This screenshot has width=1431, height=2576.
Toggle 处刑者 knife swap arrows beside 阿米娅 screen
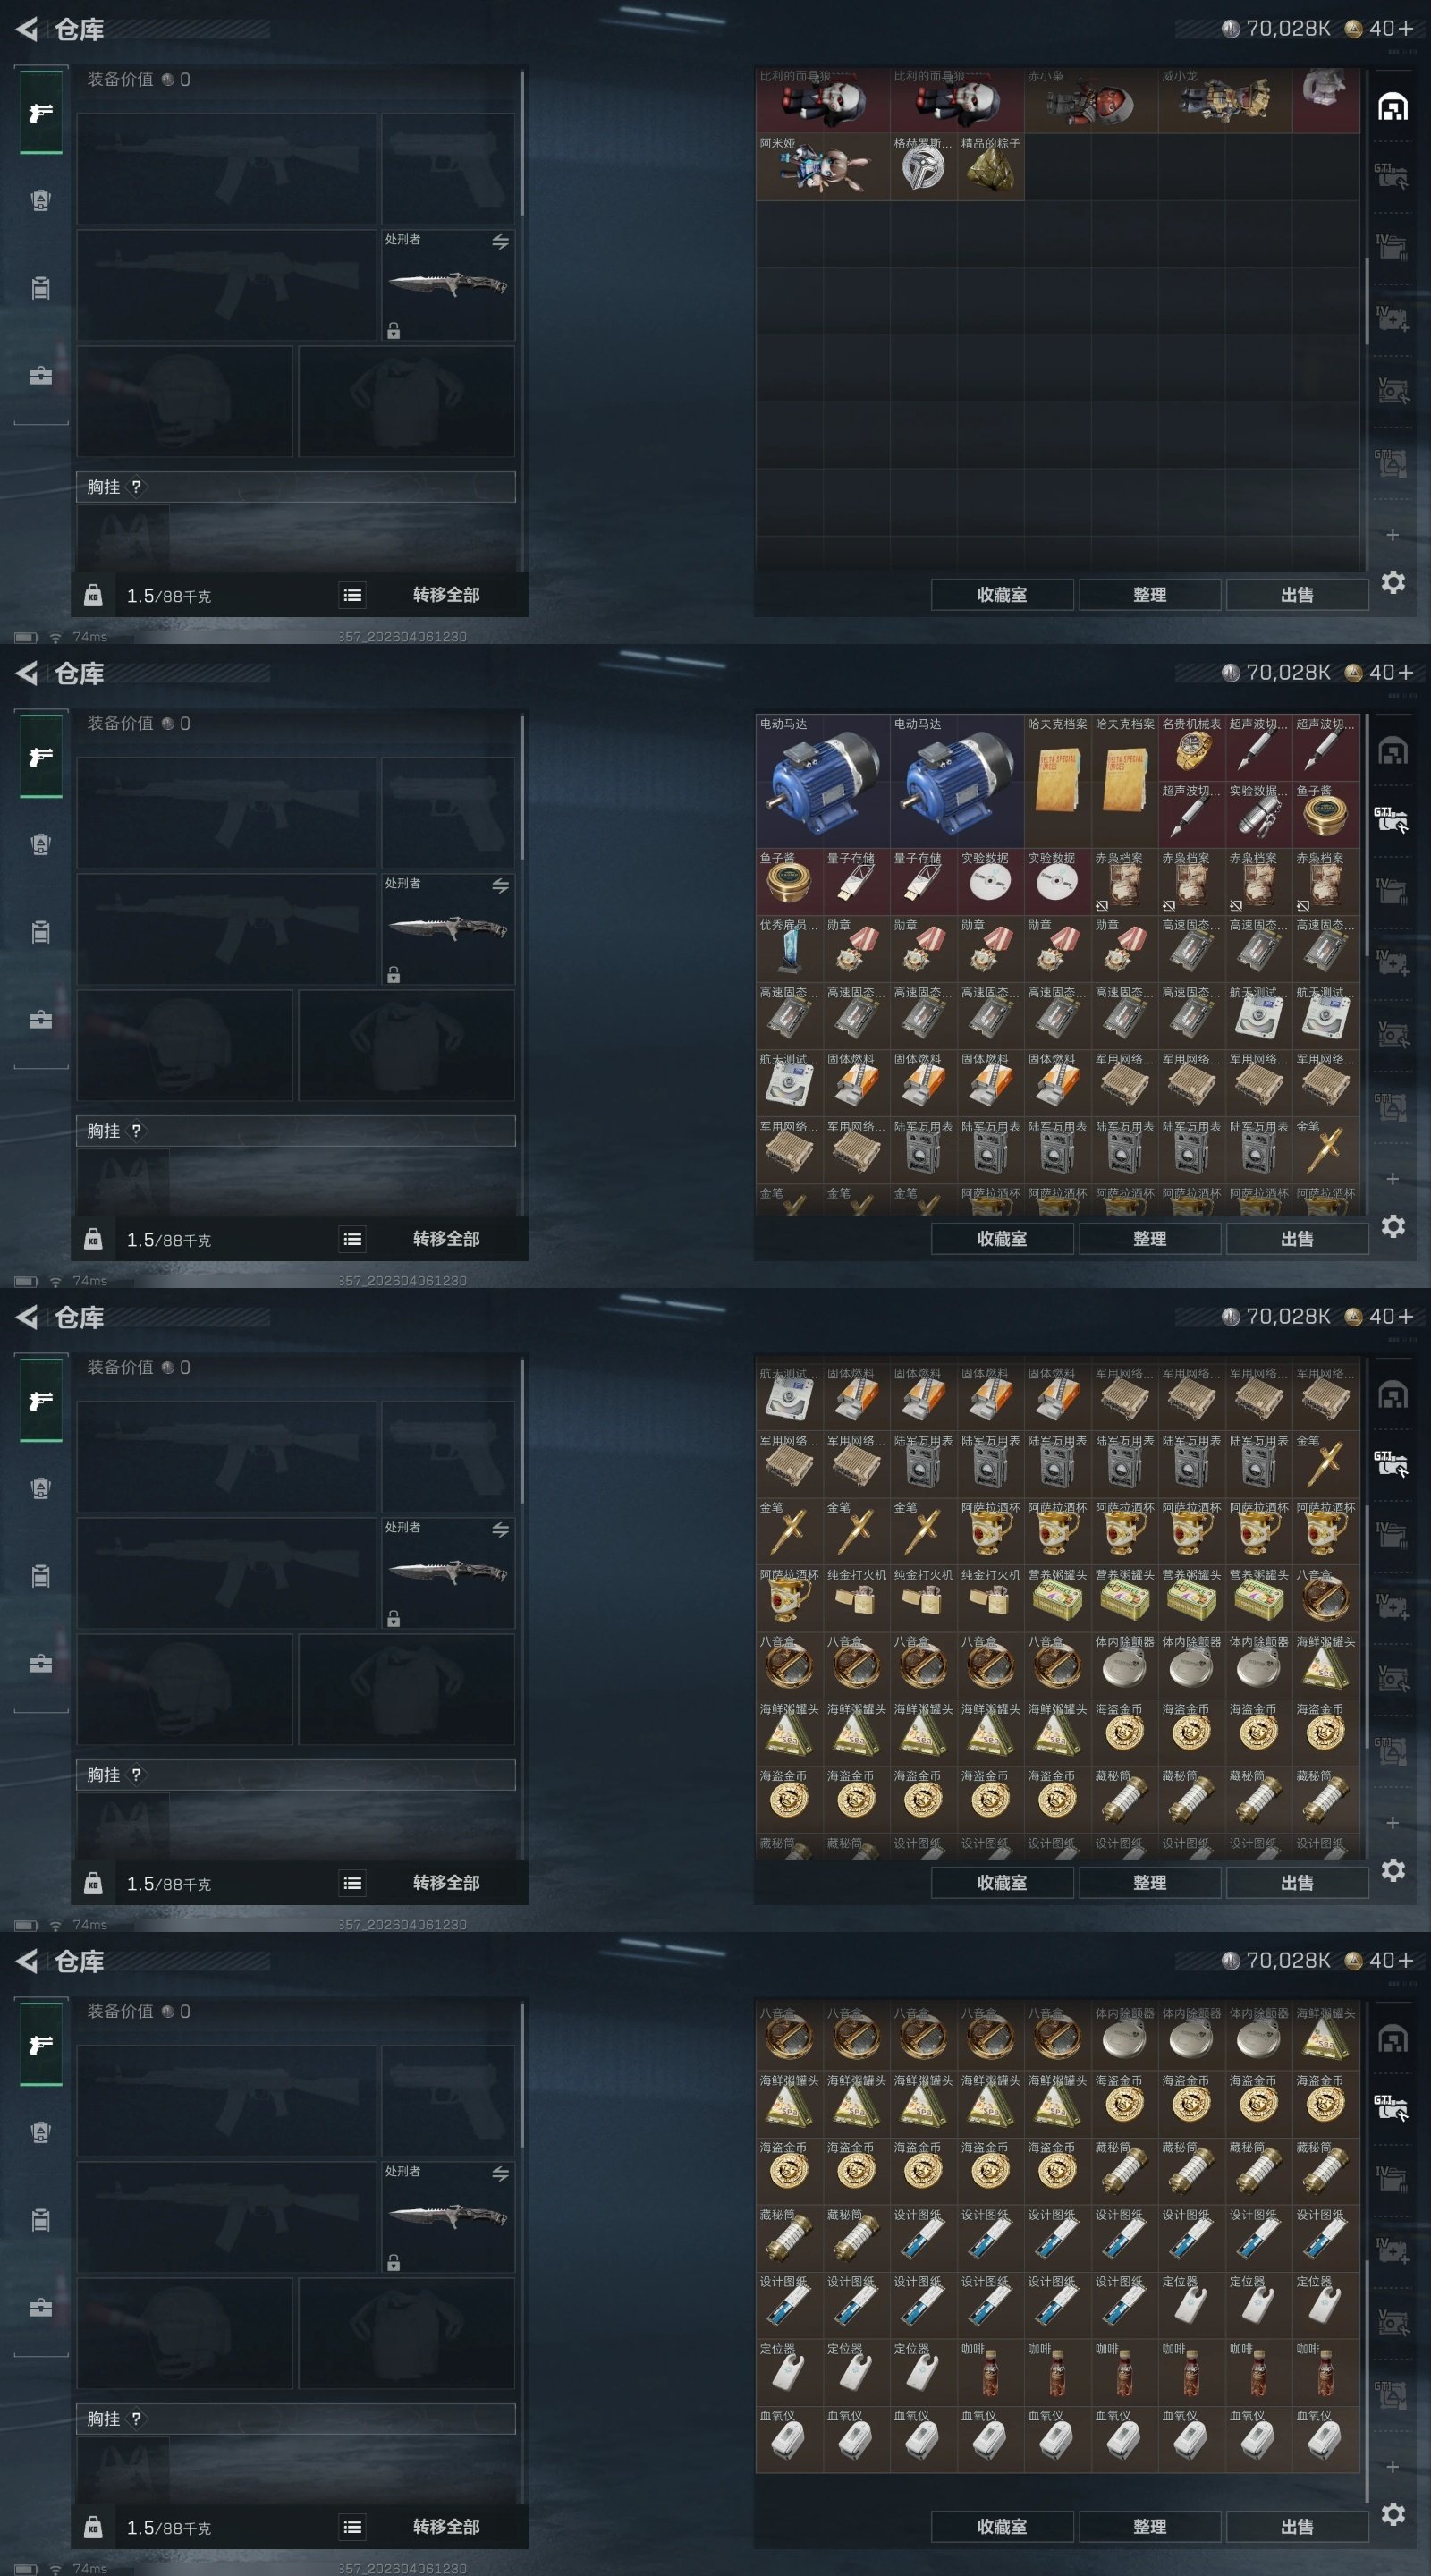(x=500, y=242)
